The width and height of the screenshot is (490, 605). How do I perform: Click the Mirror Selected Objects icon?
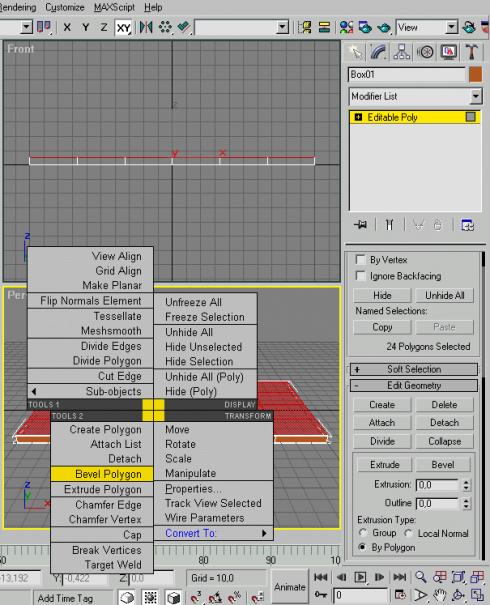(146, 27)
